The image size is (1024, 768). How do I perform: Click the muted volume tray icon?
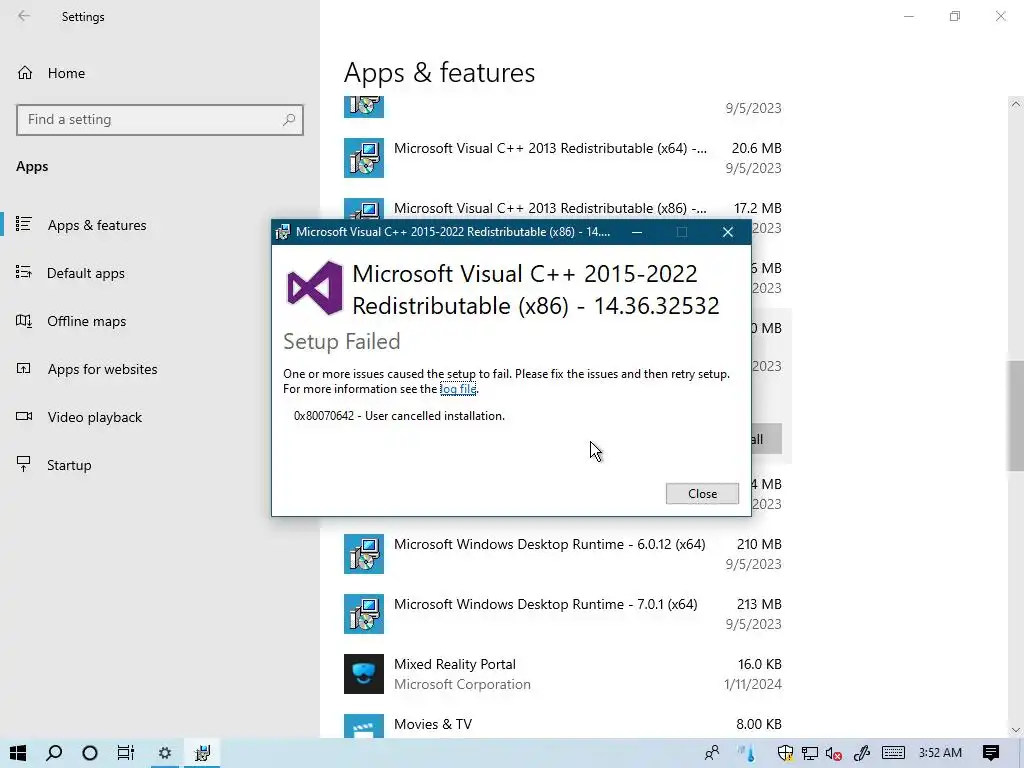pyautogui.click(x=833, y=754)
